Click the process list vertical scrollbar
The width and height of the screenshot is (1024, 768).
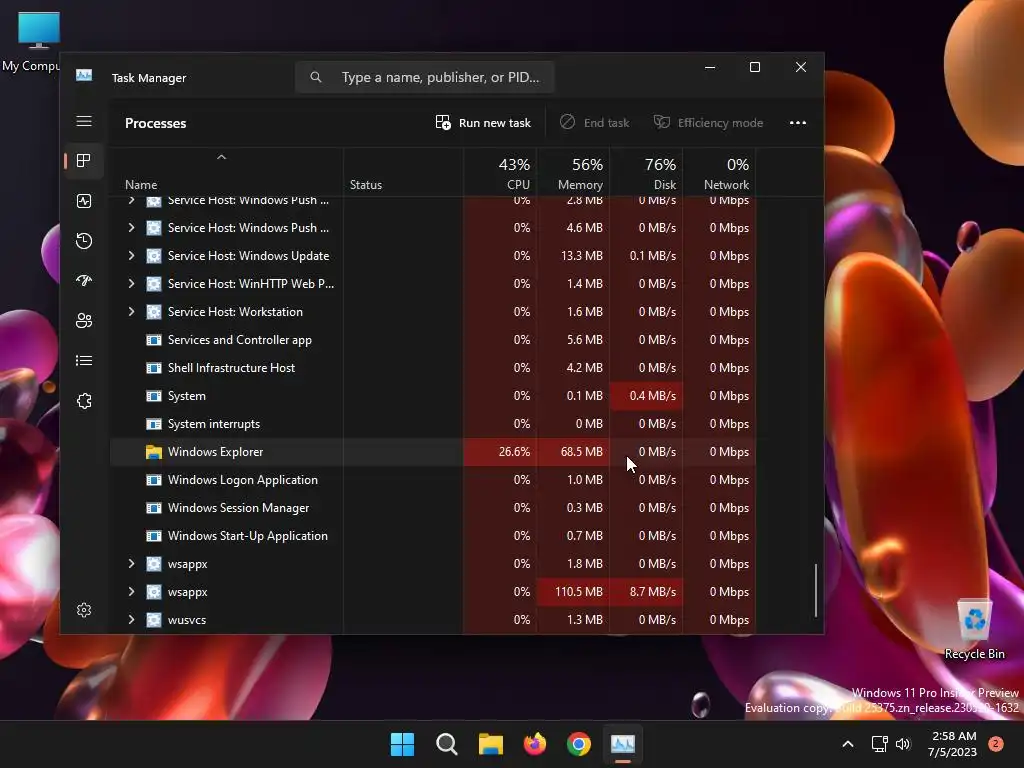coord(816,590)
